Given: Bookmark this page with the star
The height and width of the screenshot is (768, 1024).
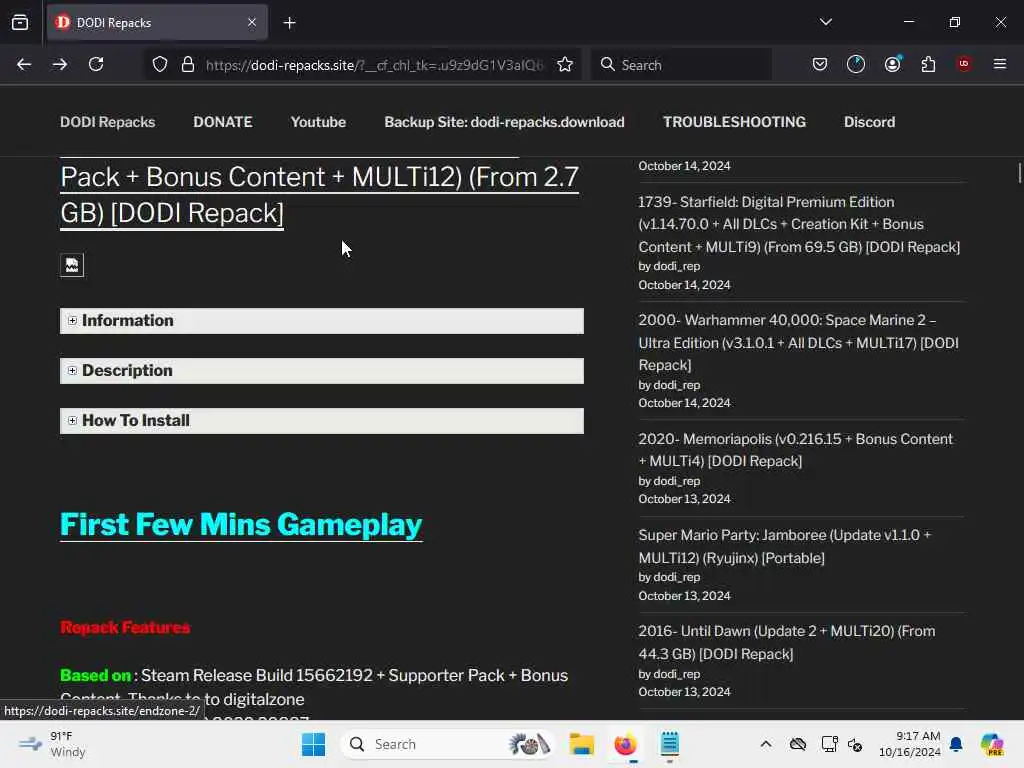Looking at the screenshot, I should click(565, 64).
